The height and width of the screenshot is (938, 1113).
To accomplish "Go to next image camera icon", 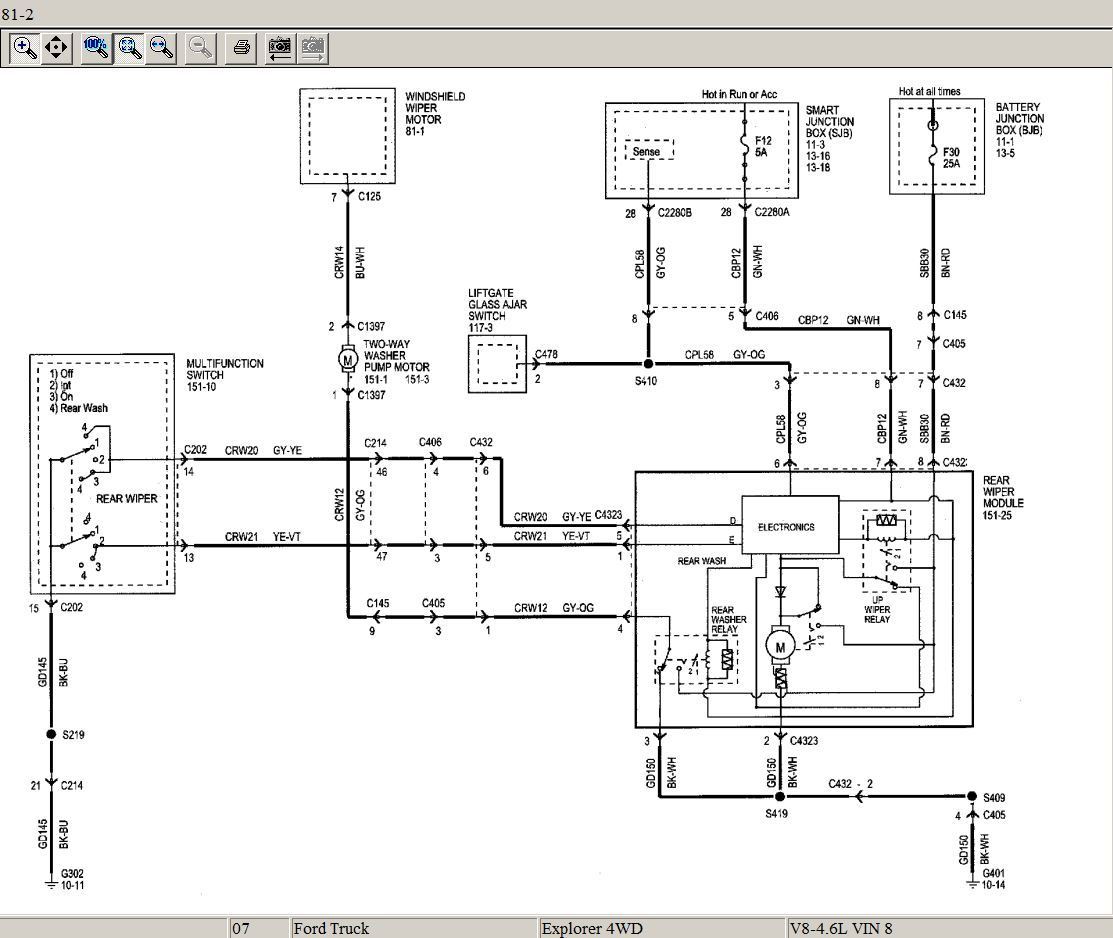I will tap(312, 47).
